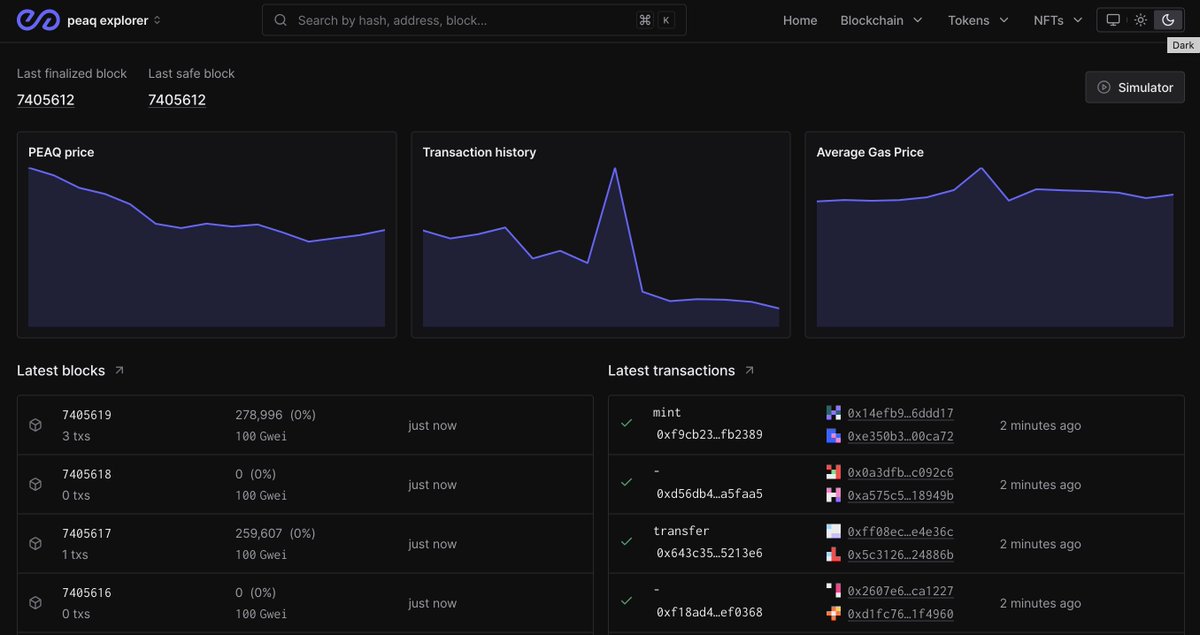The height and width of the screenshot is (635, 1200).
Task: Open block 7405618 from Latest blocks
Action: click(86, 473)
